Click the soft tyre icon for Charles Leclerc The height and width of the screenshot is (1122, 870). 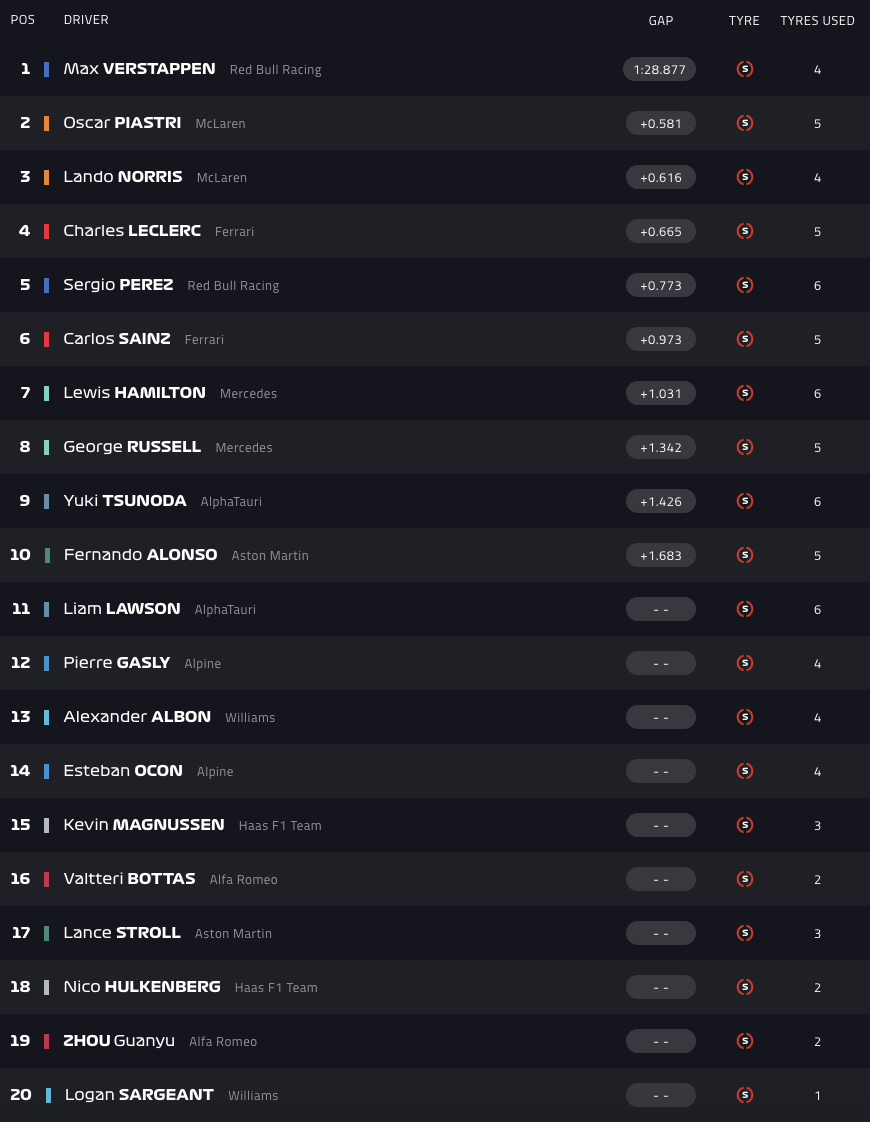coord(744,231)
